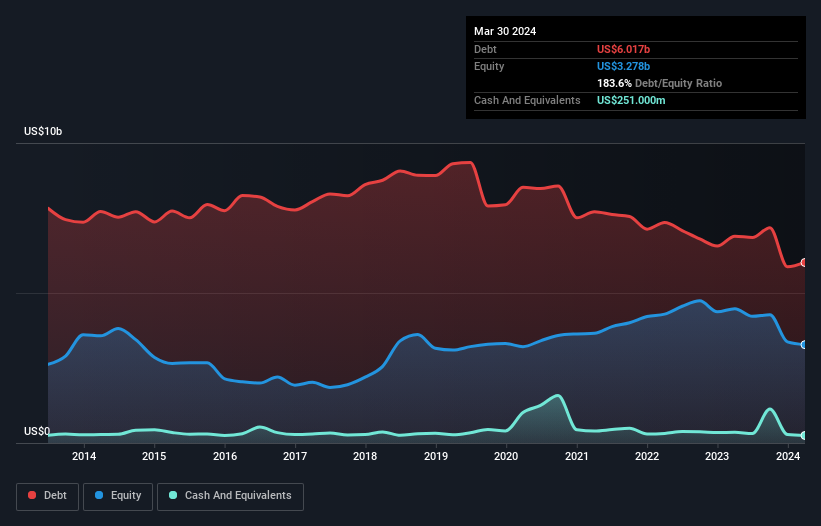
Task: Click the teal Cash legend dot
Action: pyautogui.click(x=173, y=495)
